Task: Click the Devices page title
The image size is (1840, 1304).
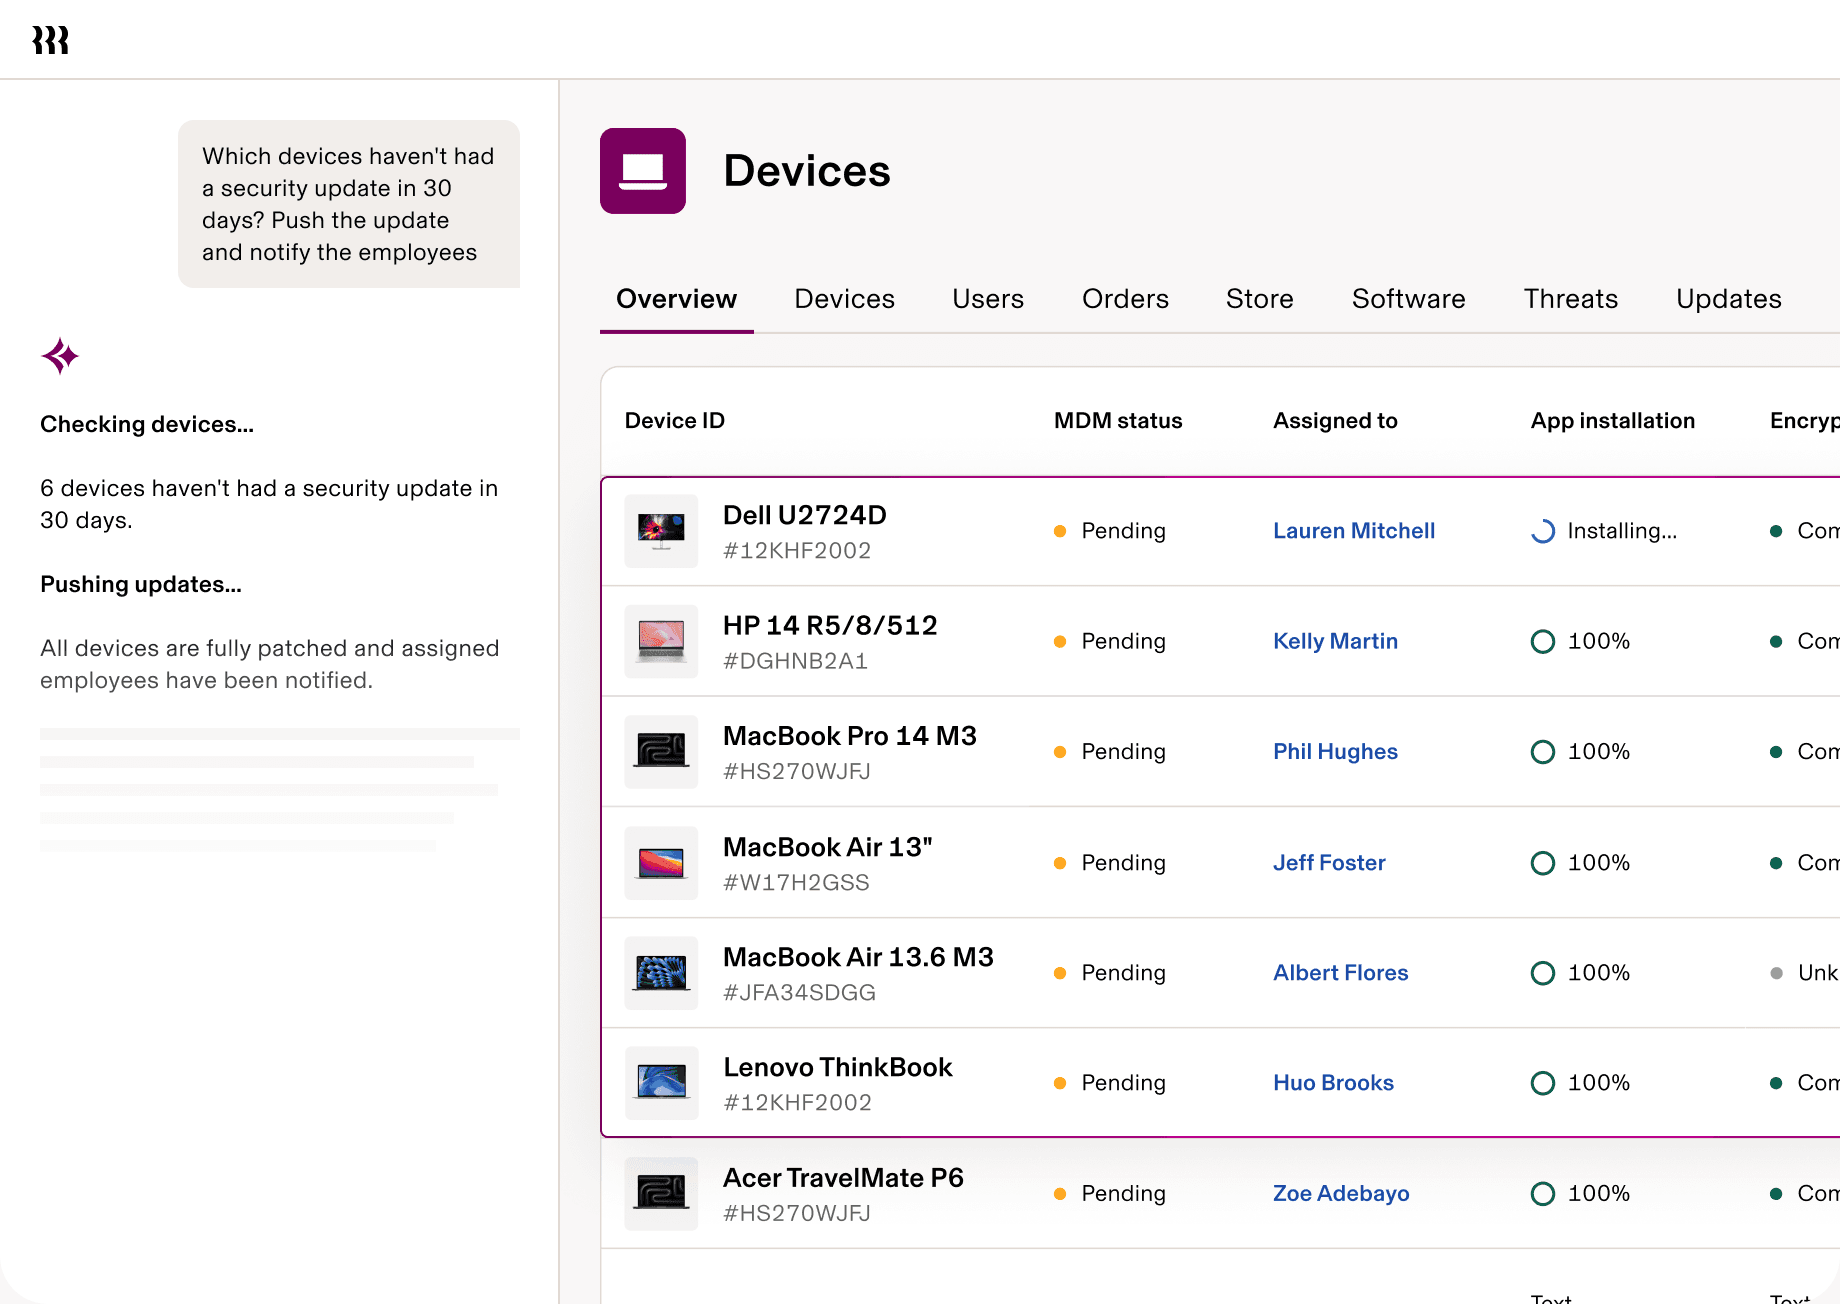Action: point(807,171)
